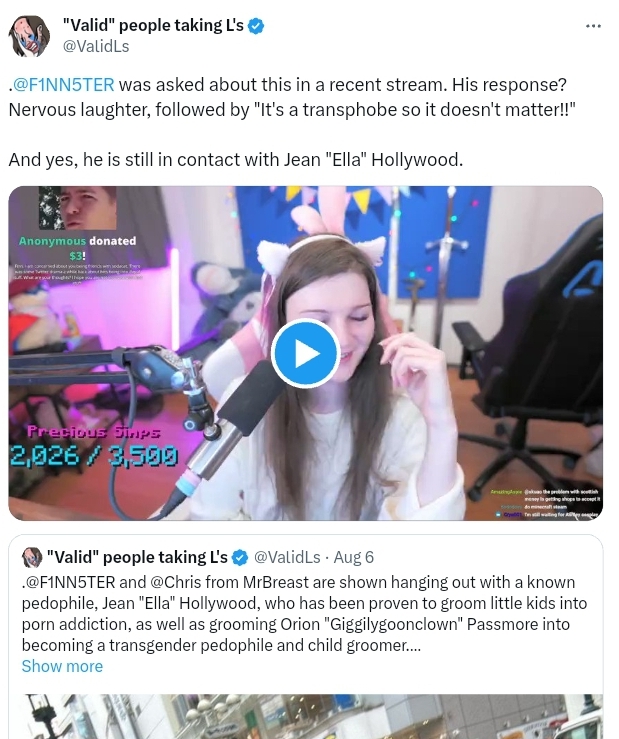Image resolution: width=619 pixels, height=739 pixels.
Task: Open the "Valid" people taking L's profile name
Action: 153,25
